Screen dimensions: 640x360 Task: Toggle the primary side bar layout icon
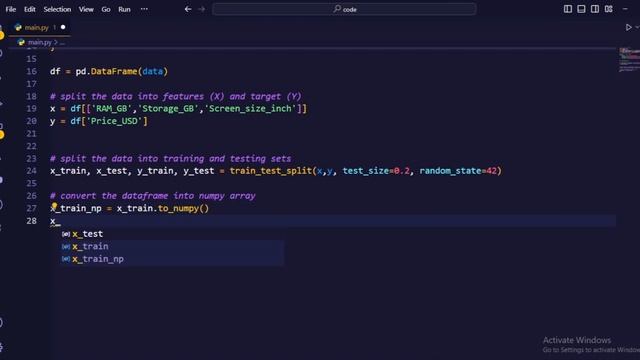pyautogui.click(x=568, y=9)
